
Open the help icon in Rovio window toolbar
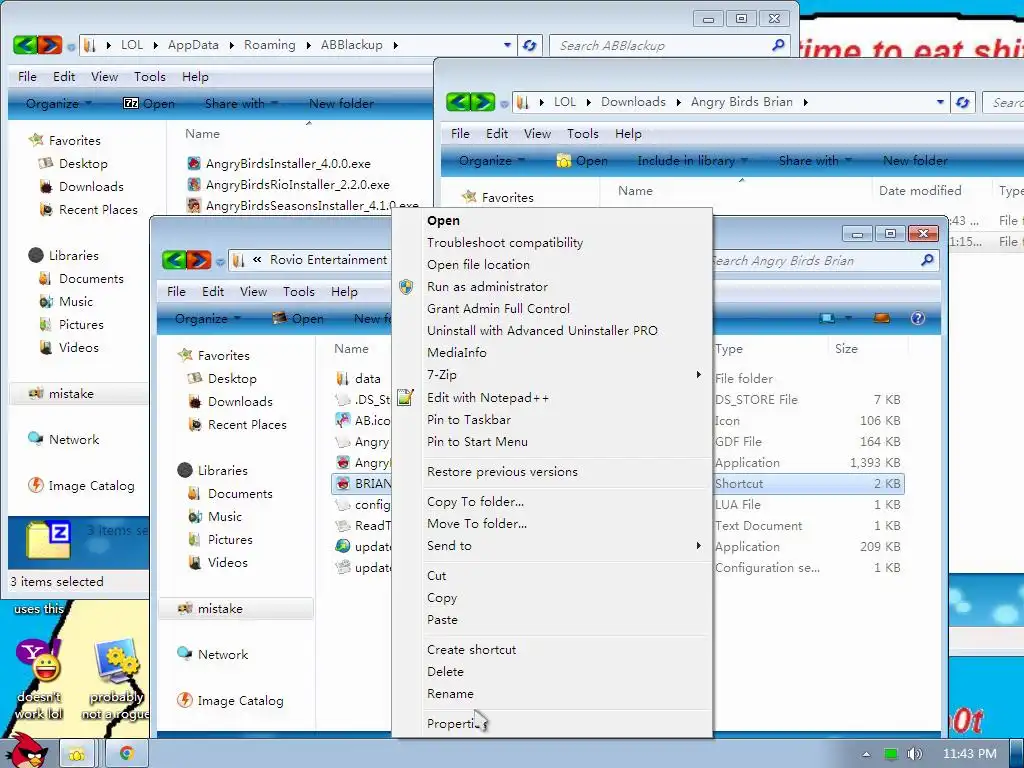coord(918,318)
